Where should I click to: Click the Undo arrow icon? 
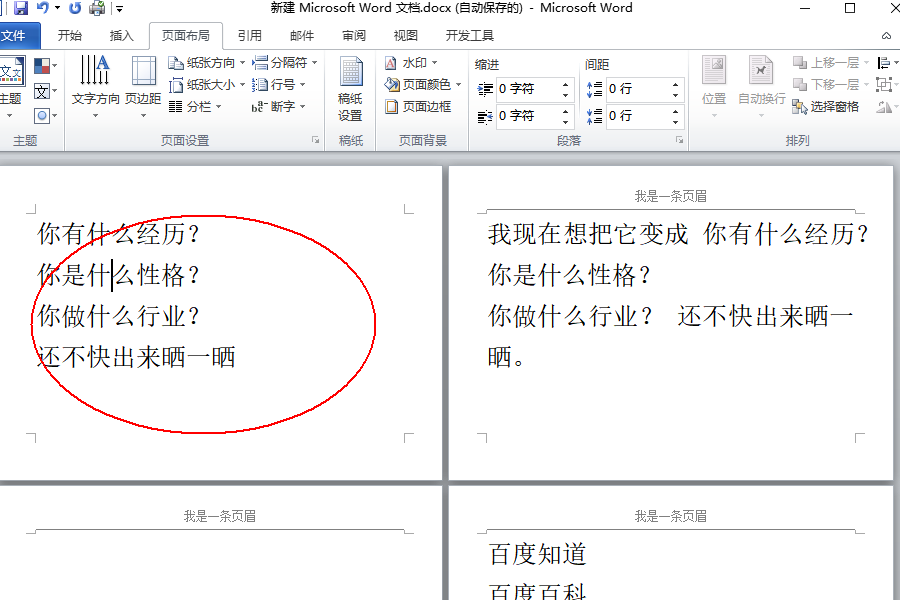tap(42, 8)
